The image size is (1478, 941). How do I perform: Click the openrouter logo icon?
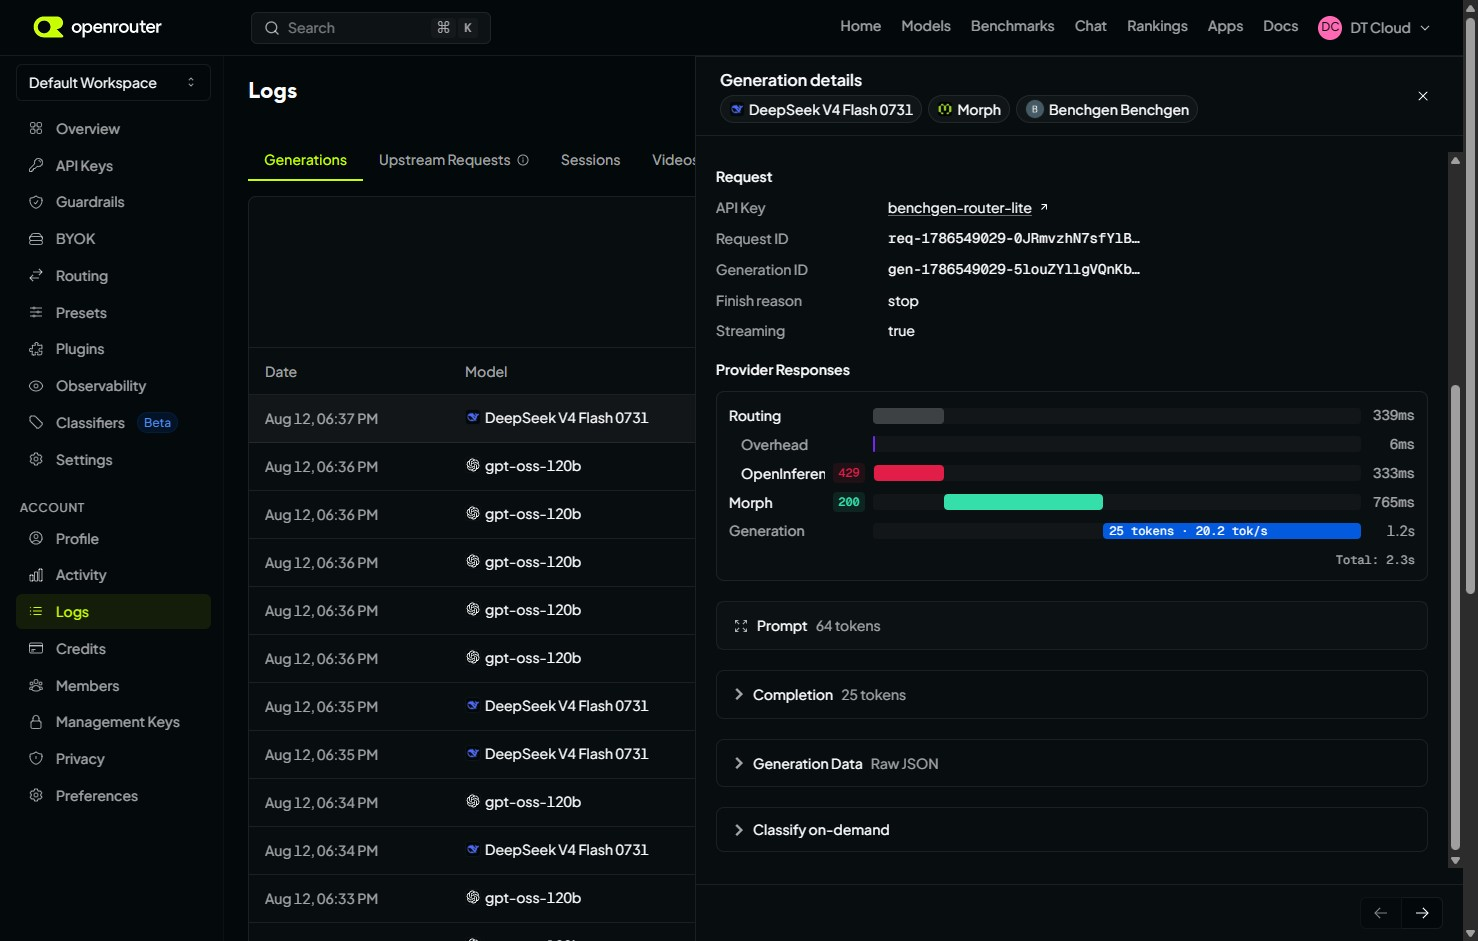point(48,27)
